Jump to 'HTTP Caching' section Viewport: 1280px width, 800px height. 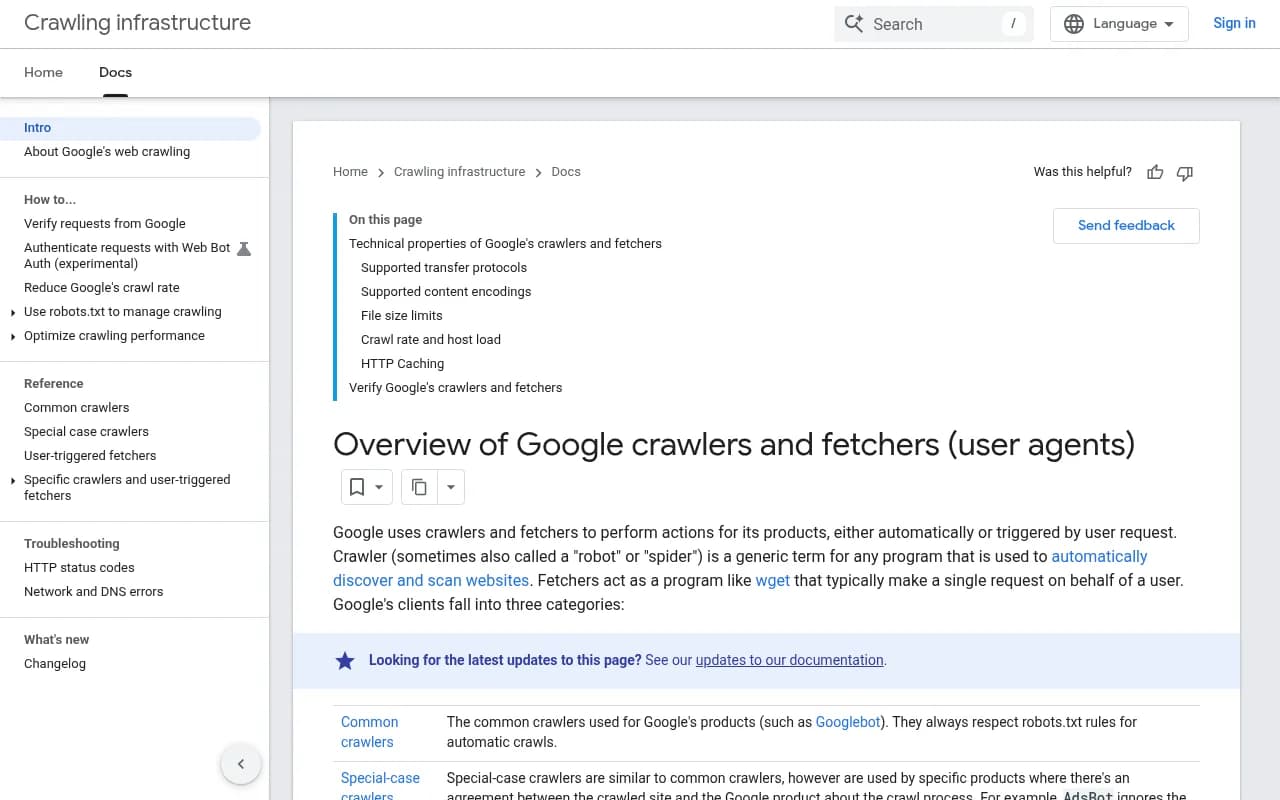402,364
